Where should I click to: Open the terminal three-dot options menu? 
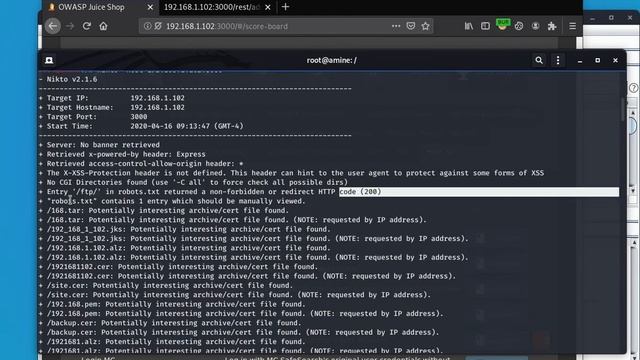[x=558, y=60]
